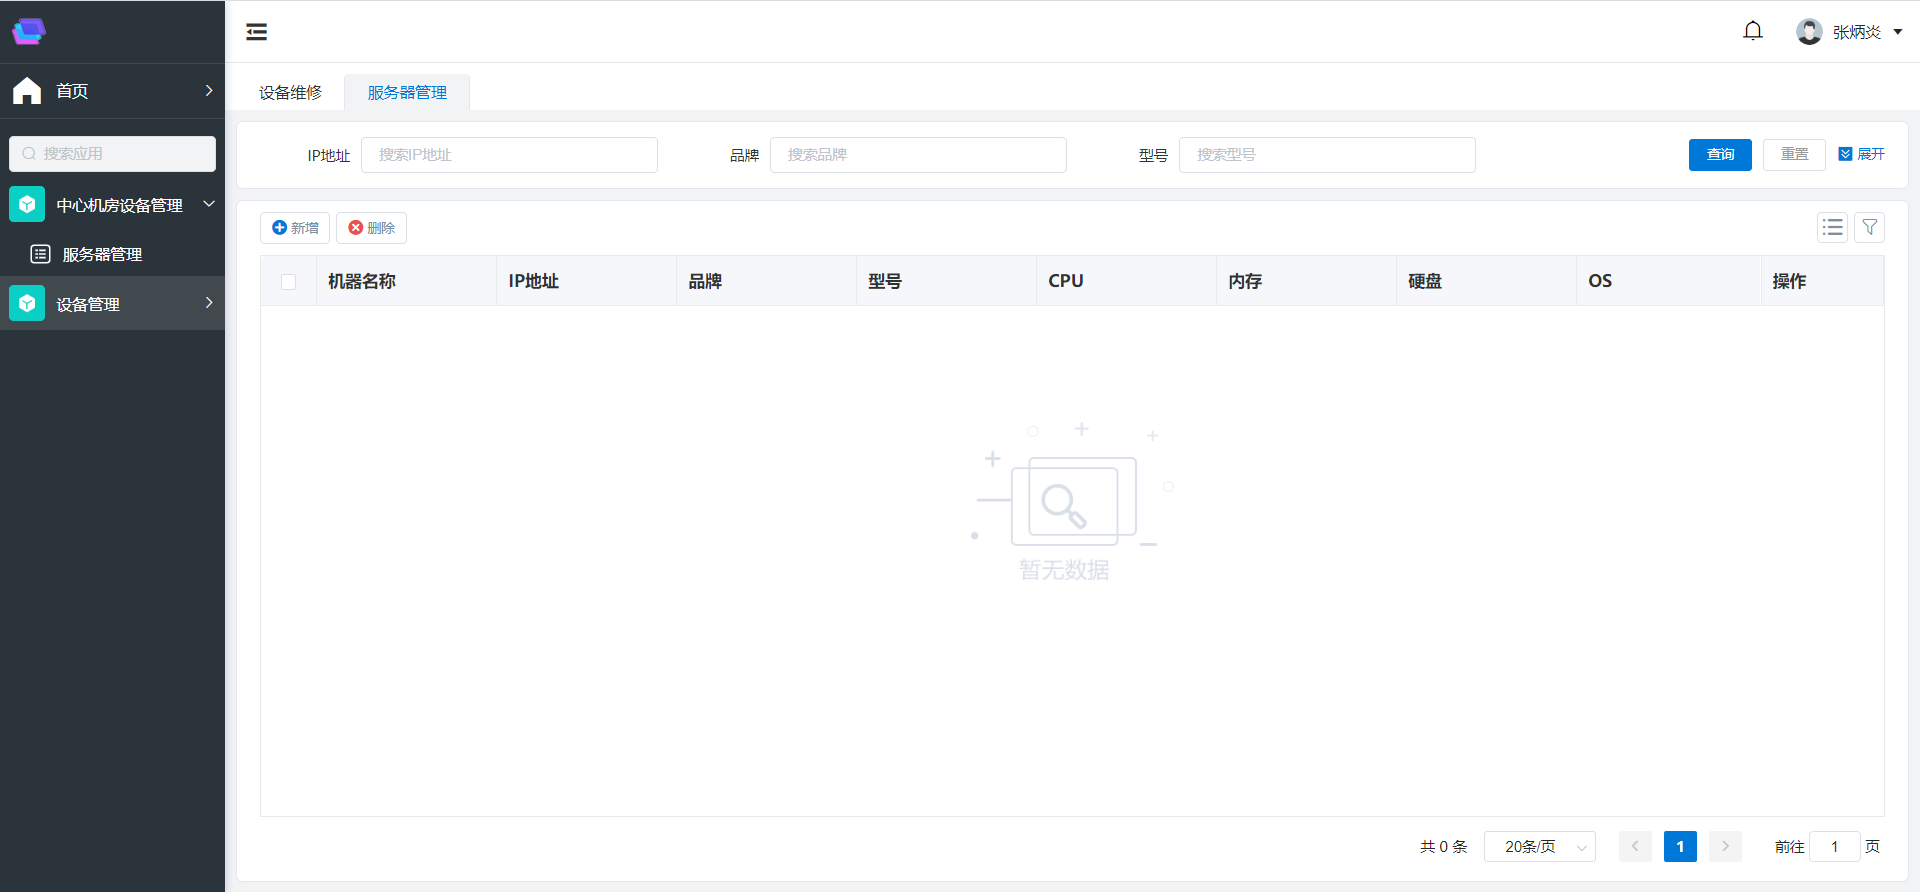Click the 查询 search button

pyautogui.click(x=1719, y=155)
